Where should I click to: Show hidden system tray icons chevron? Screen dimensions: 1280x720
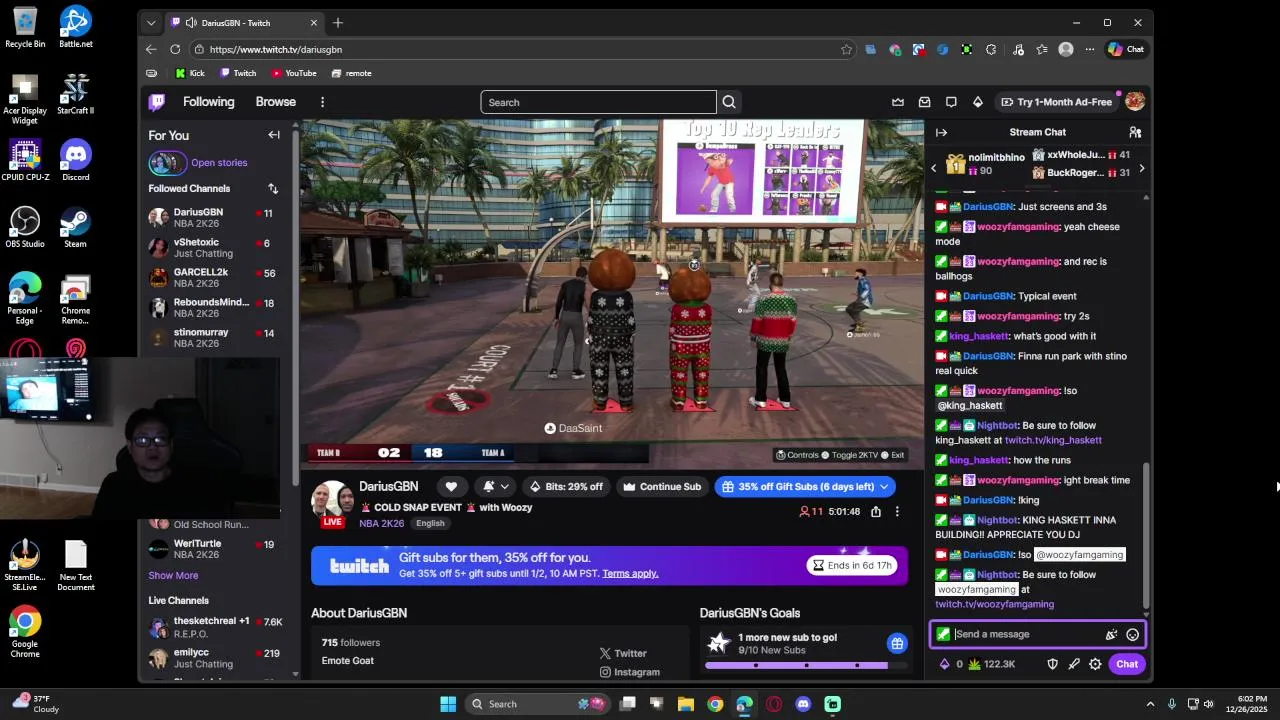(x=1150, y=704)
